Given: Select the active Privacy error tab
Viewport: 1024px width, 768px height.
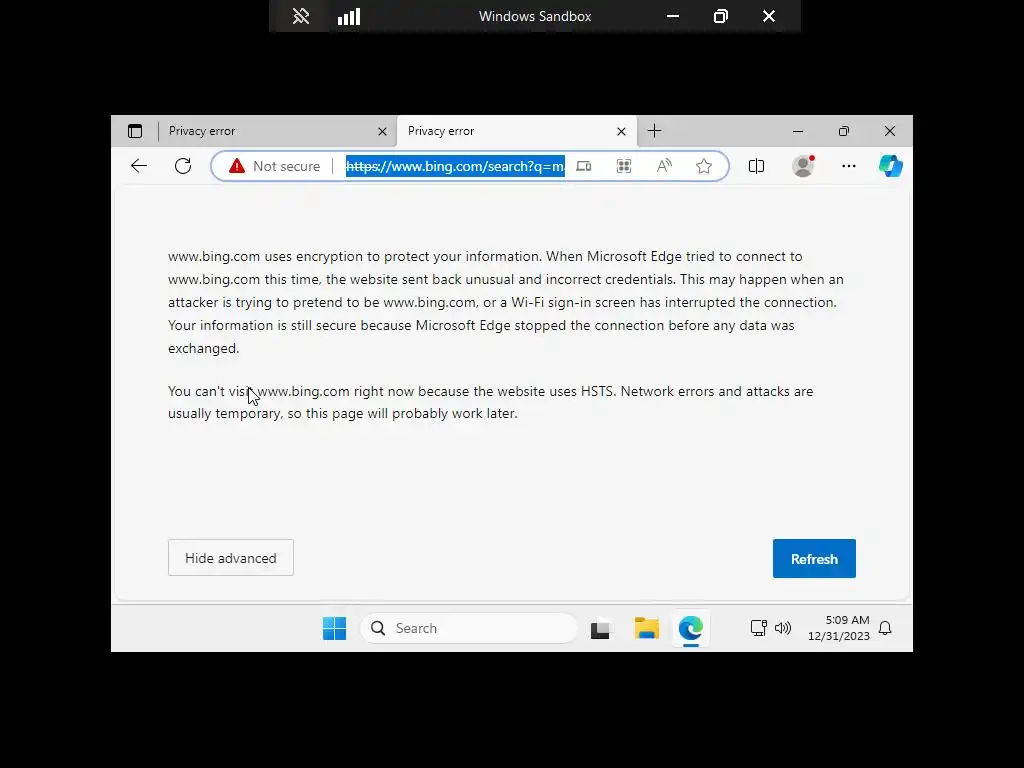Looking at the screenshot, I should pyautogui.click(x=516, y=131).
